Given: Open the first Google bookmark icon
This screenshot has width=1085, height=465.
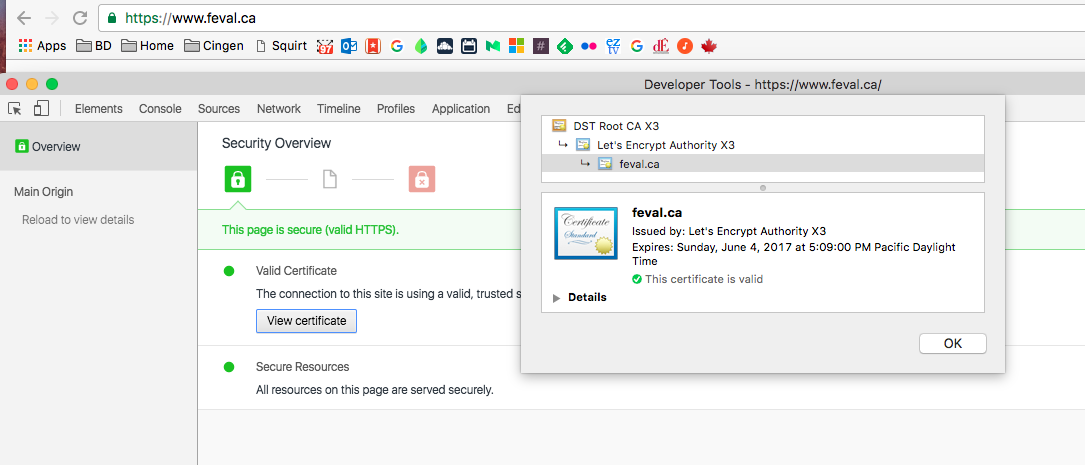Looking at the screenshot, I should [x=396, y=46].
